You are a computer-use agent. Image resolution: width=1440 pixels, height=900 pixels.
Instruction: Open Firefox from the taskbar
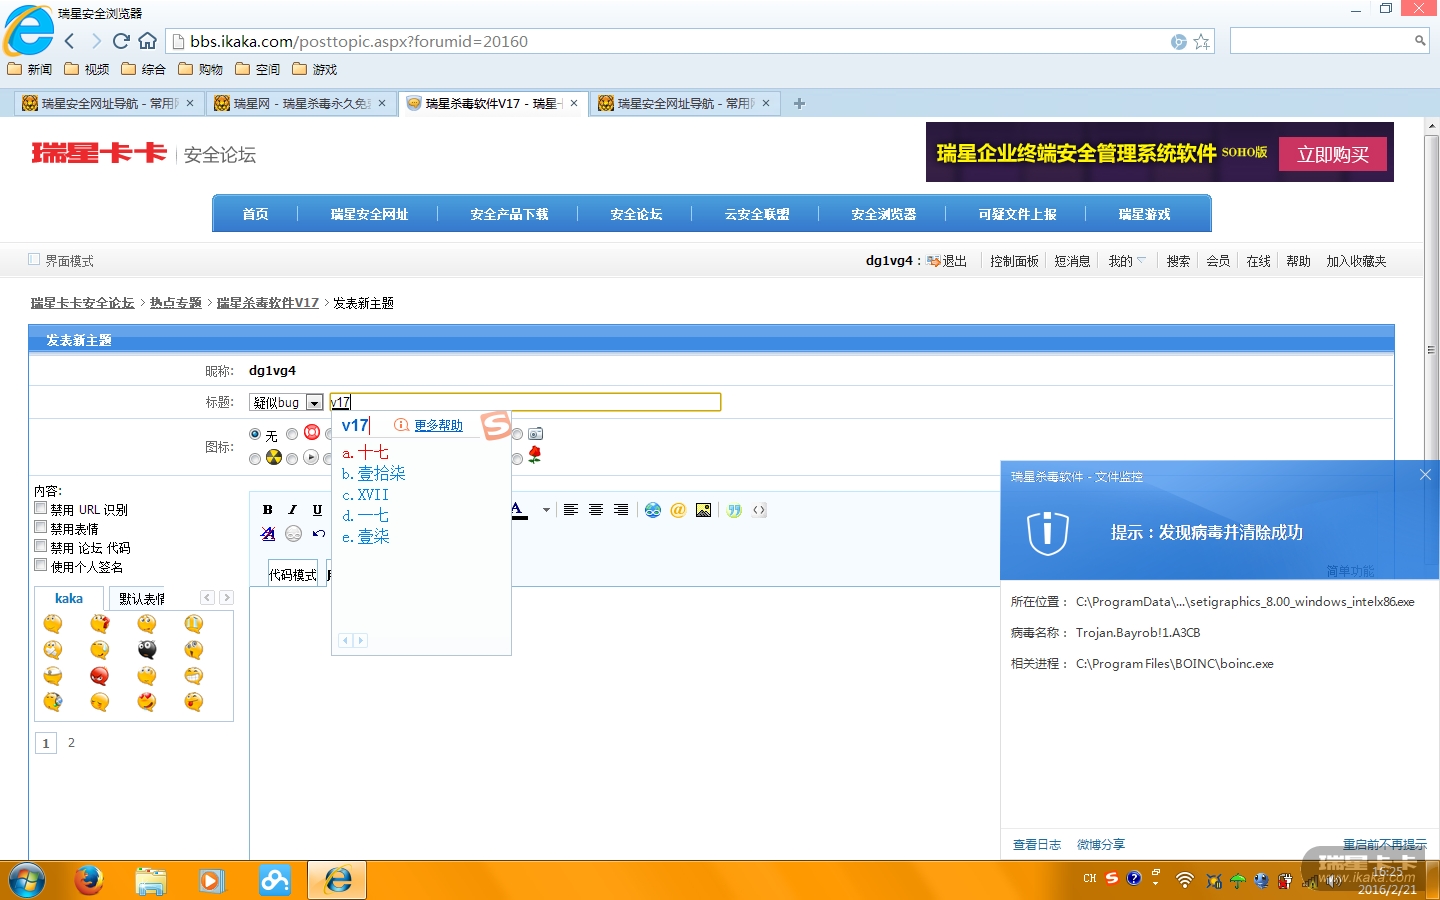click(x=89, y=880)
